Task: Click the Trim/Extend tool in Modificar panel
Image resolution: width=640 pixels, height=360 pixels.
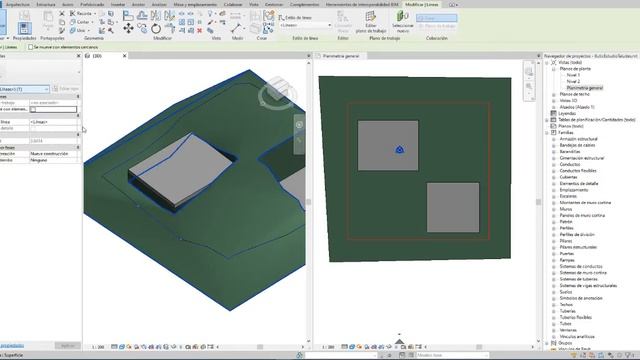Action: [170, 29]
